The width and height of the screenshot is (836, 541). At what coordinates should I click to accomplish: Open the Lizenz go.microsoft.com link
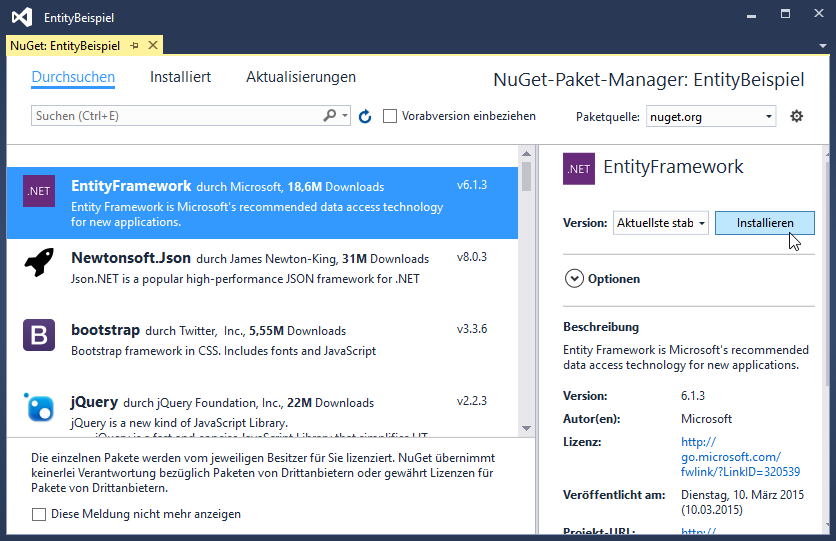click(740, 457)
